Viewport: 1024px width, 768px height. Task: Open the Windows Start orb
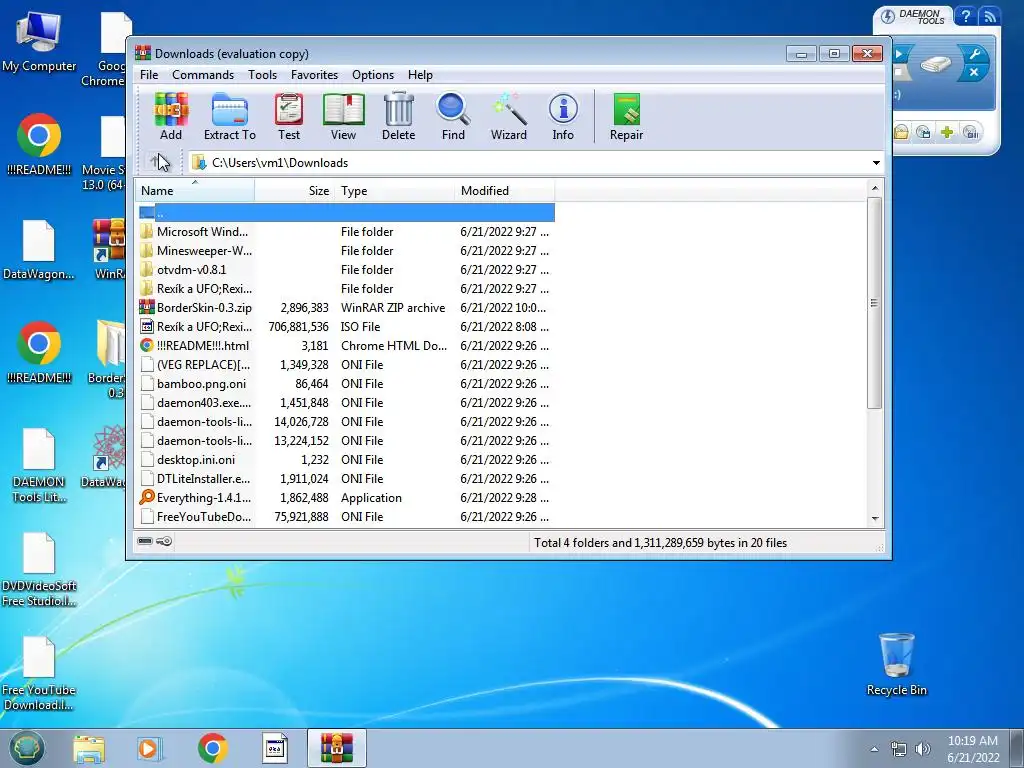tap(26, 748)
